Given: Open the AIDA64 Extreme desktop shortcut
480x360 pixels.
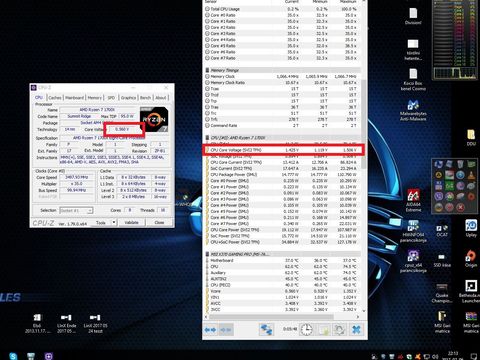Looking at the screenshot, I should click(x=413, y=201).
